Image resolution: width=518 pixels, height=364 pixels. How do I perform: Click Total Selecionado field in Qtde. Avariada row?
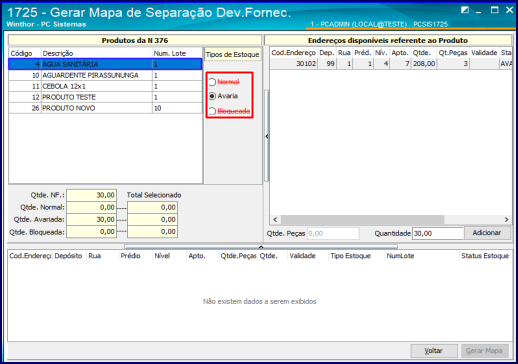coord(152,219)
